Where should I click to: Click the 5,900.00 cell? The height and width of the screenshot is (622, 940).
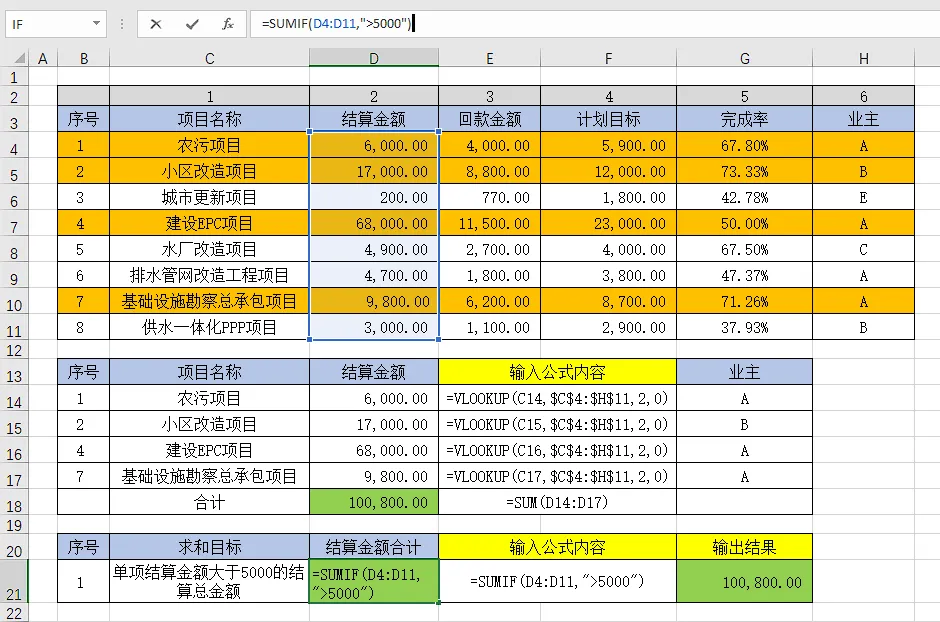tap(608, 145)
